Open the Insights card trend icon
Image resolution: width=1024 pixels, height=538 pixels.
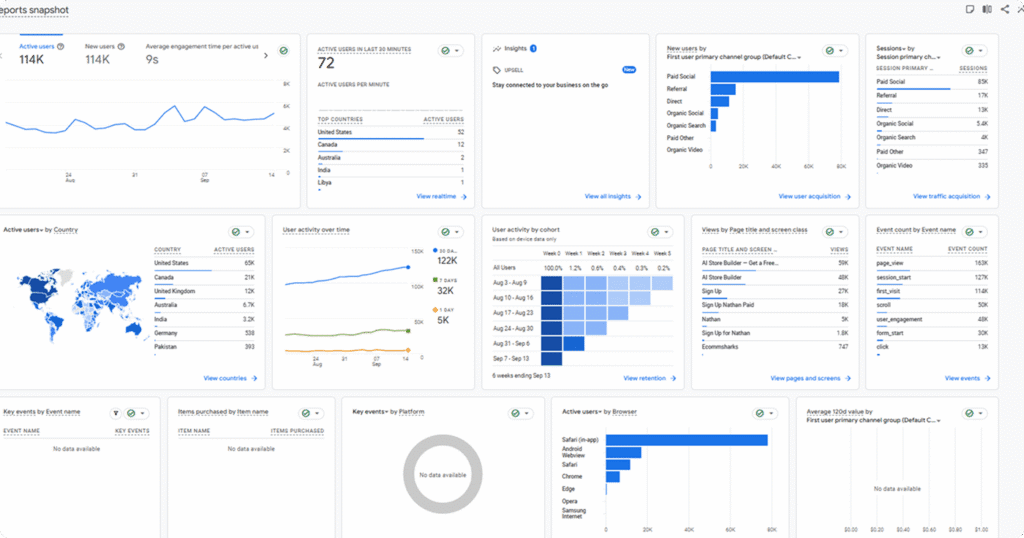[x=496, y=47]
